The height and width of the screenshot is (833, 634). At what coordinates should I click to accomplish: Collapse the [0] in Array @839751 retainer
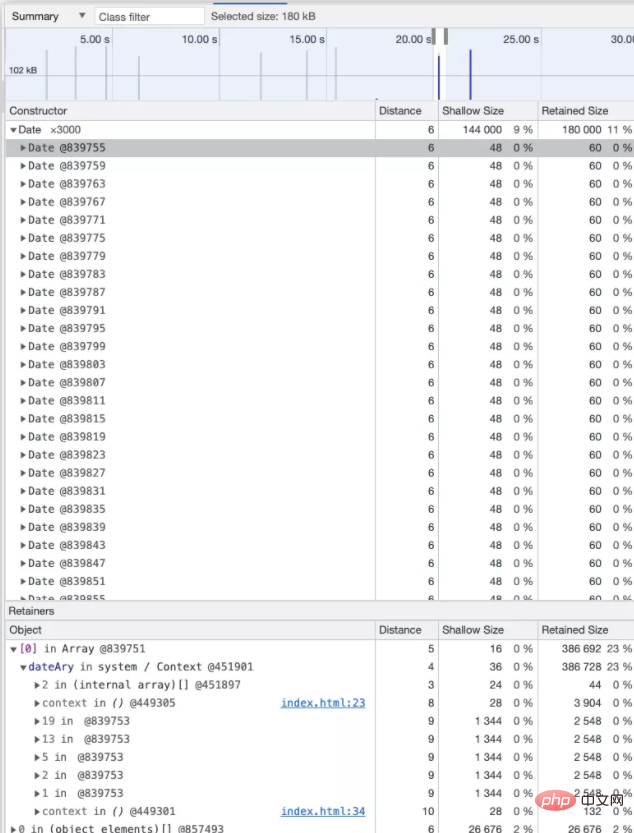[13, 649]
